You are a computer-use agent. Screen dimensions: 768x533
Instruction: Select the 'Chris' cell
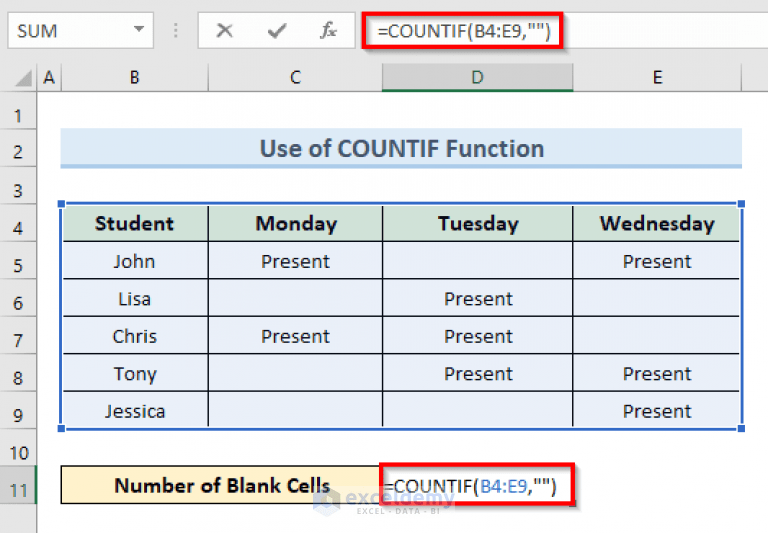click(x=135, y=336)
